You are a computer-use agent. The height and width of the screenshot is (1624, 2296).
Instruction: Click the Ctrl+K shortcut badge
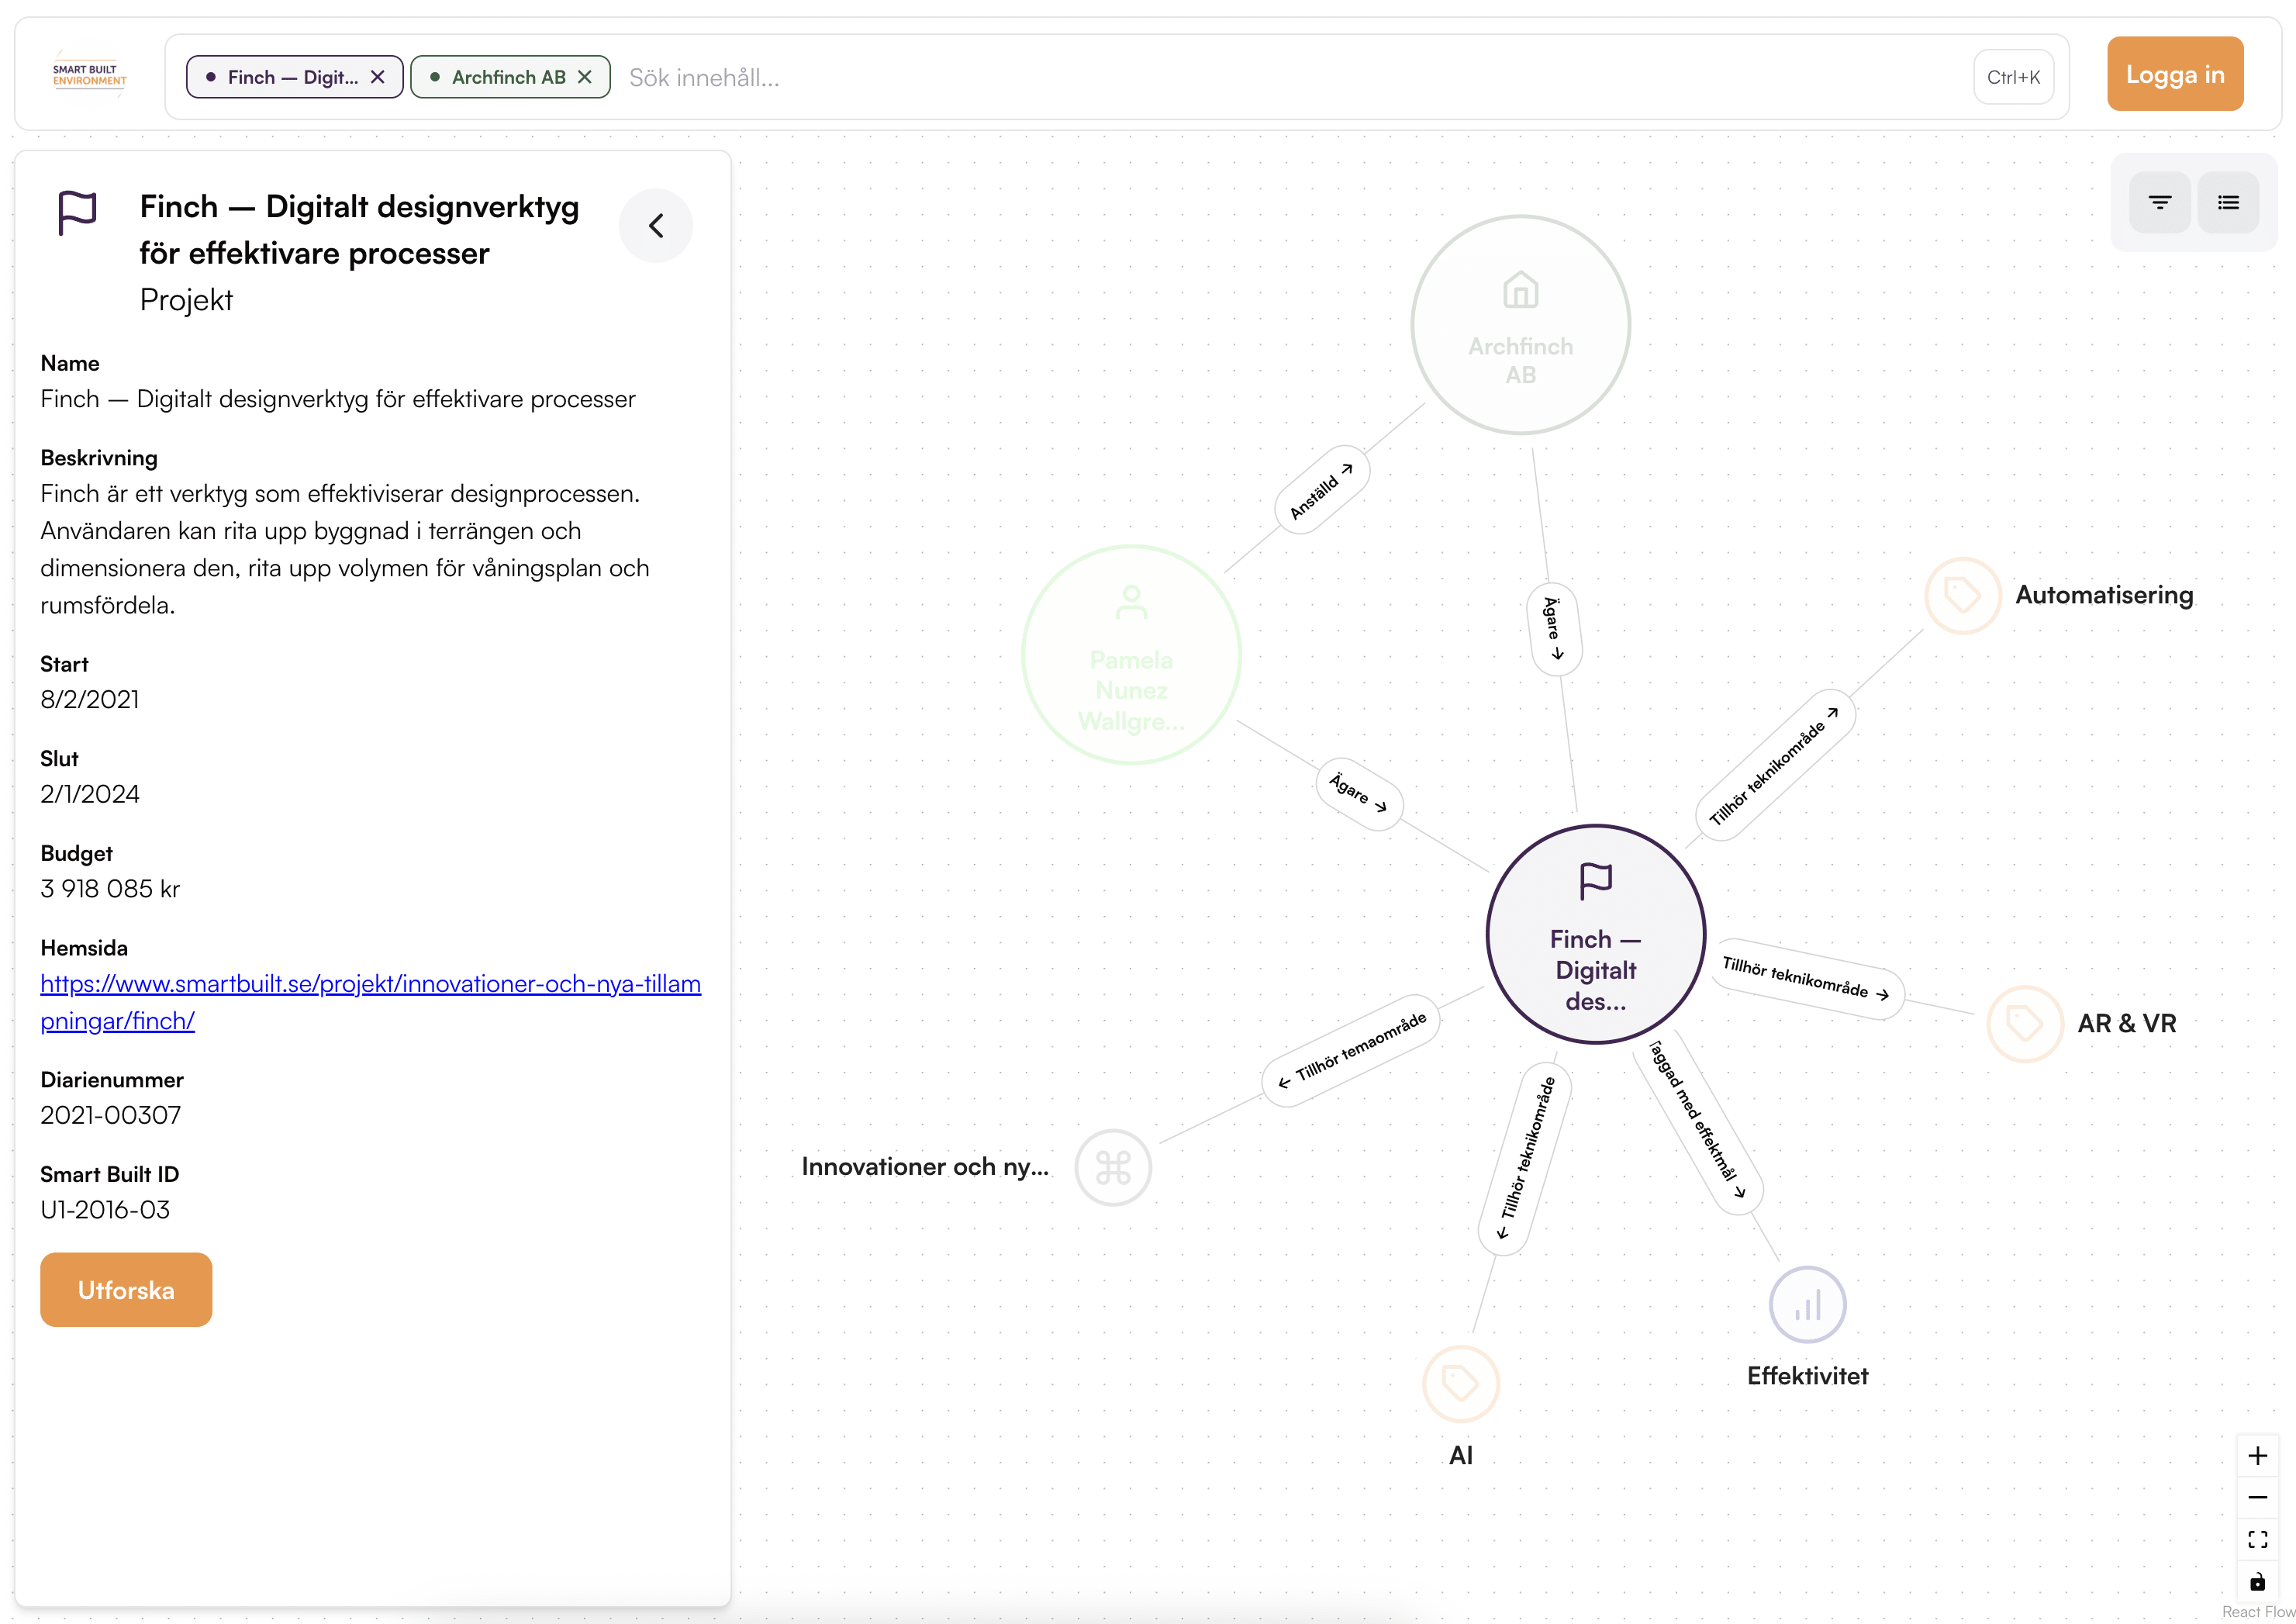point(2013,77)
